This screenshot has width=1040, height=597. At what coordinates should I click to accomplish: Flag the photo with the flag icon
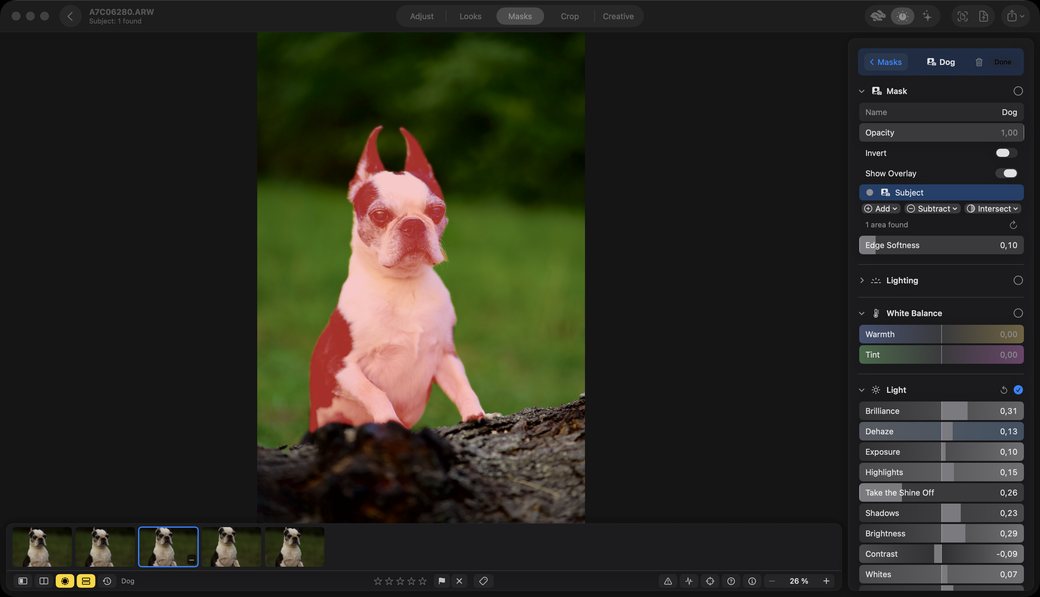[442, 581]
